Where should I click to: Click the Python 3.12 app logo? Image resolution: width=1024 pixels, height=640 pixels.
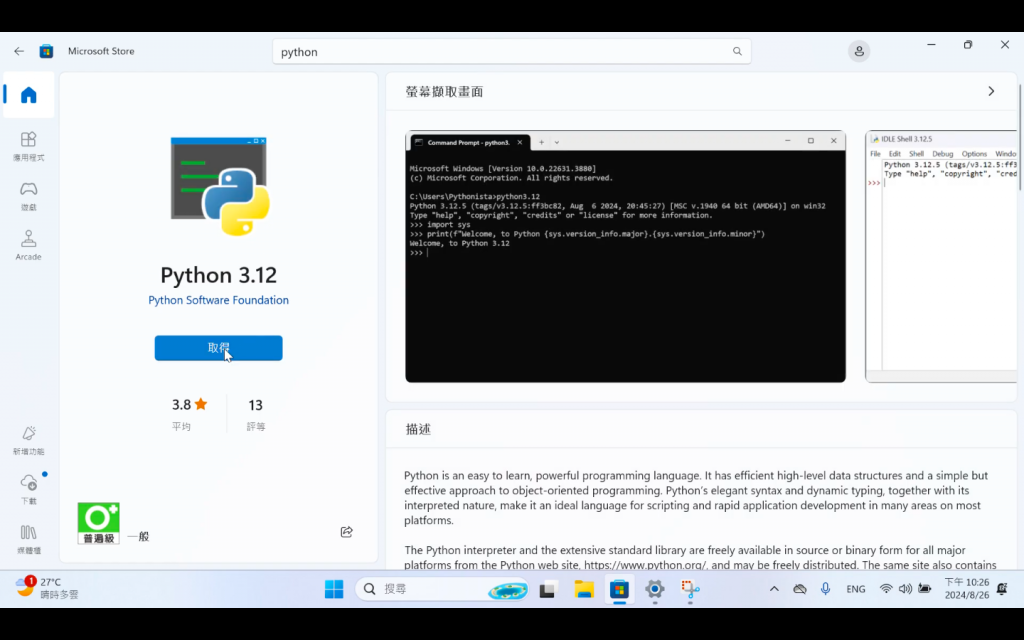click(x=220, y=186)
